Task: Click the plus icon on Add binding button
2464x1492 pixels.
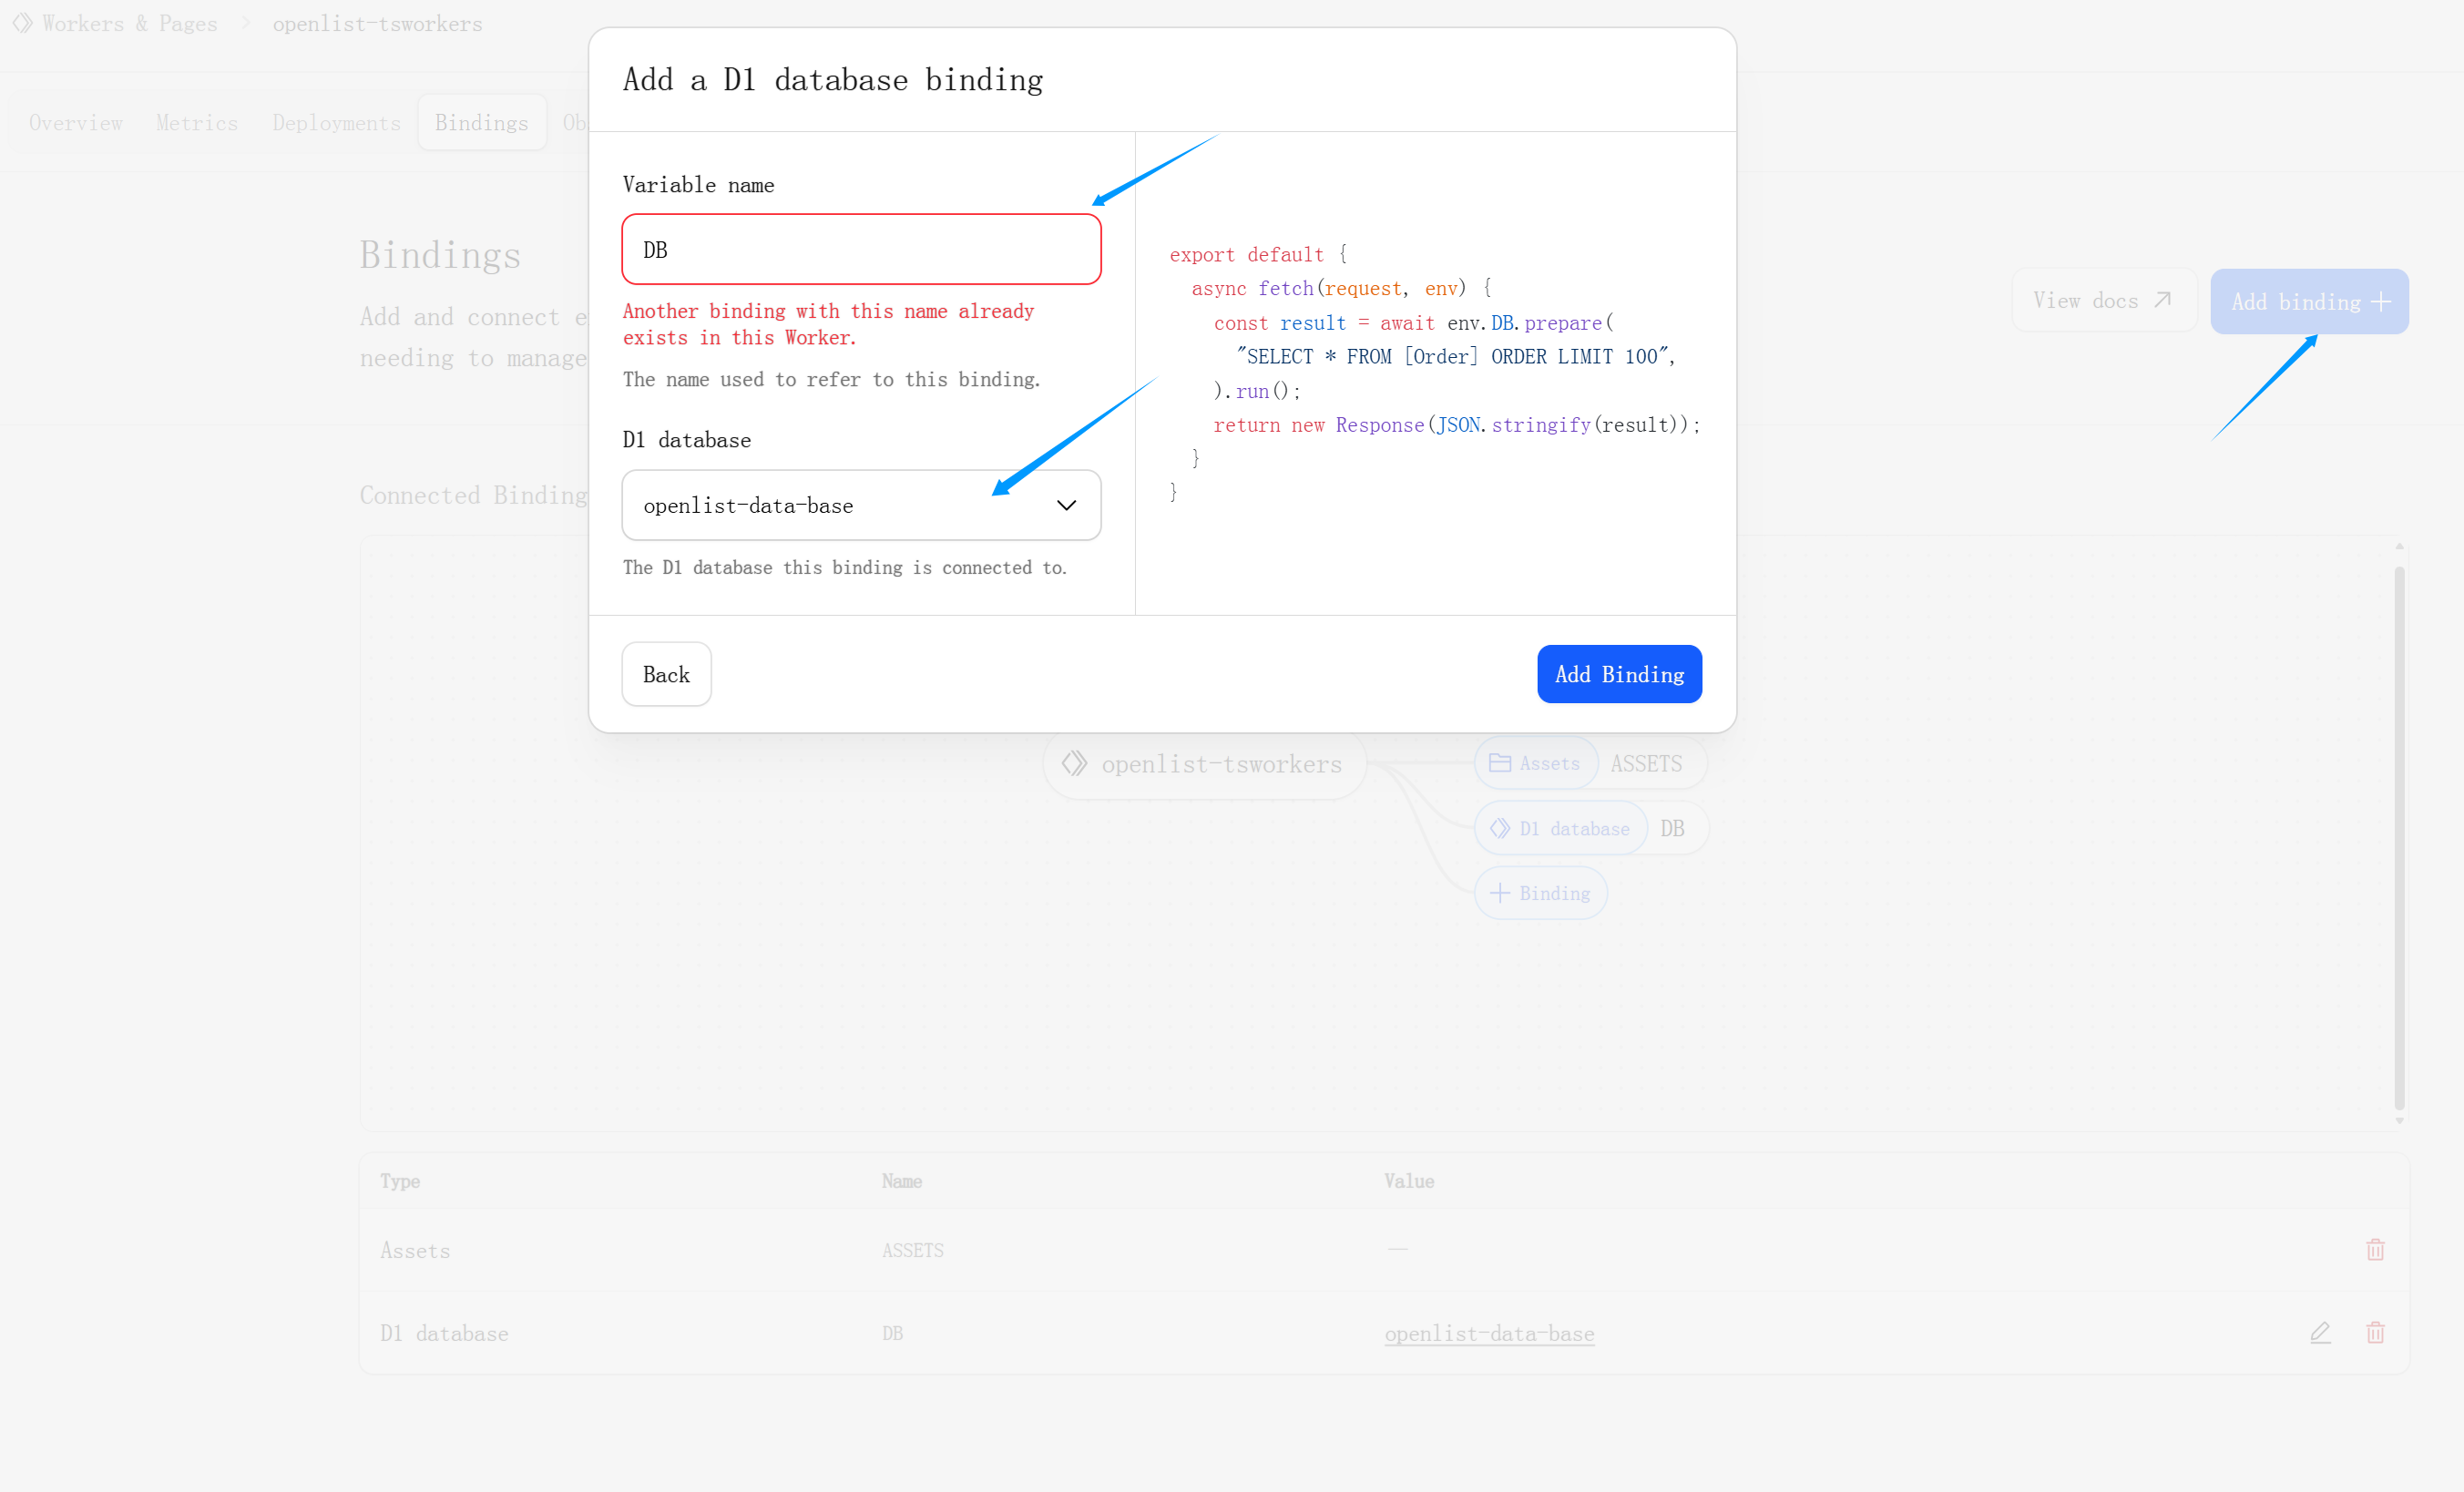Action: click(x=2381, y=302)
